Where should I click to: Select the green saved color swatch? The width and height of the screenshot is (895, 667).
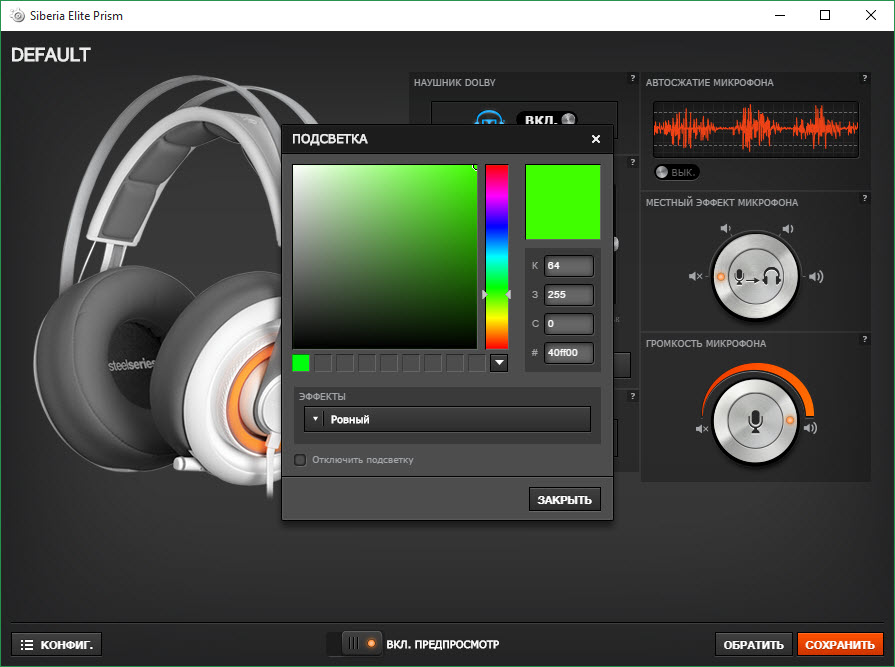(301, 363)
